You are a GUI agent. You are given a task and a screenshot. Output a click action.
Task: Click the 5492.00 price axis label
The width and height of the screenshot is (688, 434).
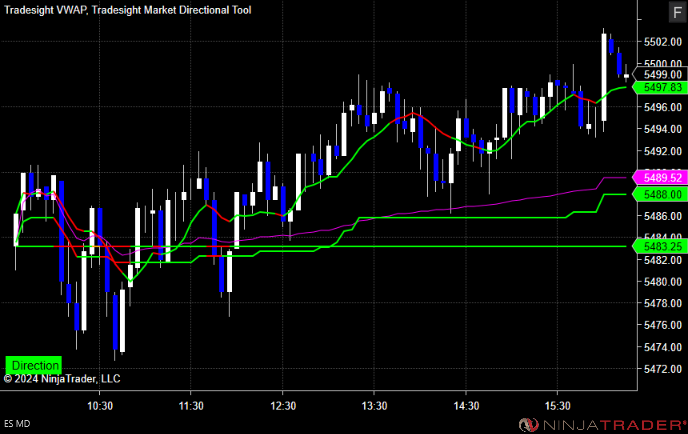(663, 151)
